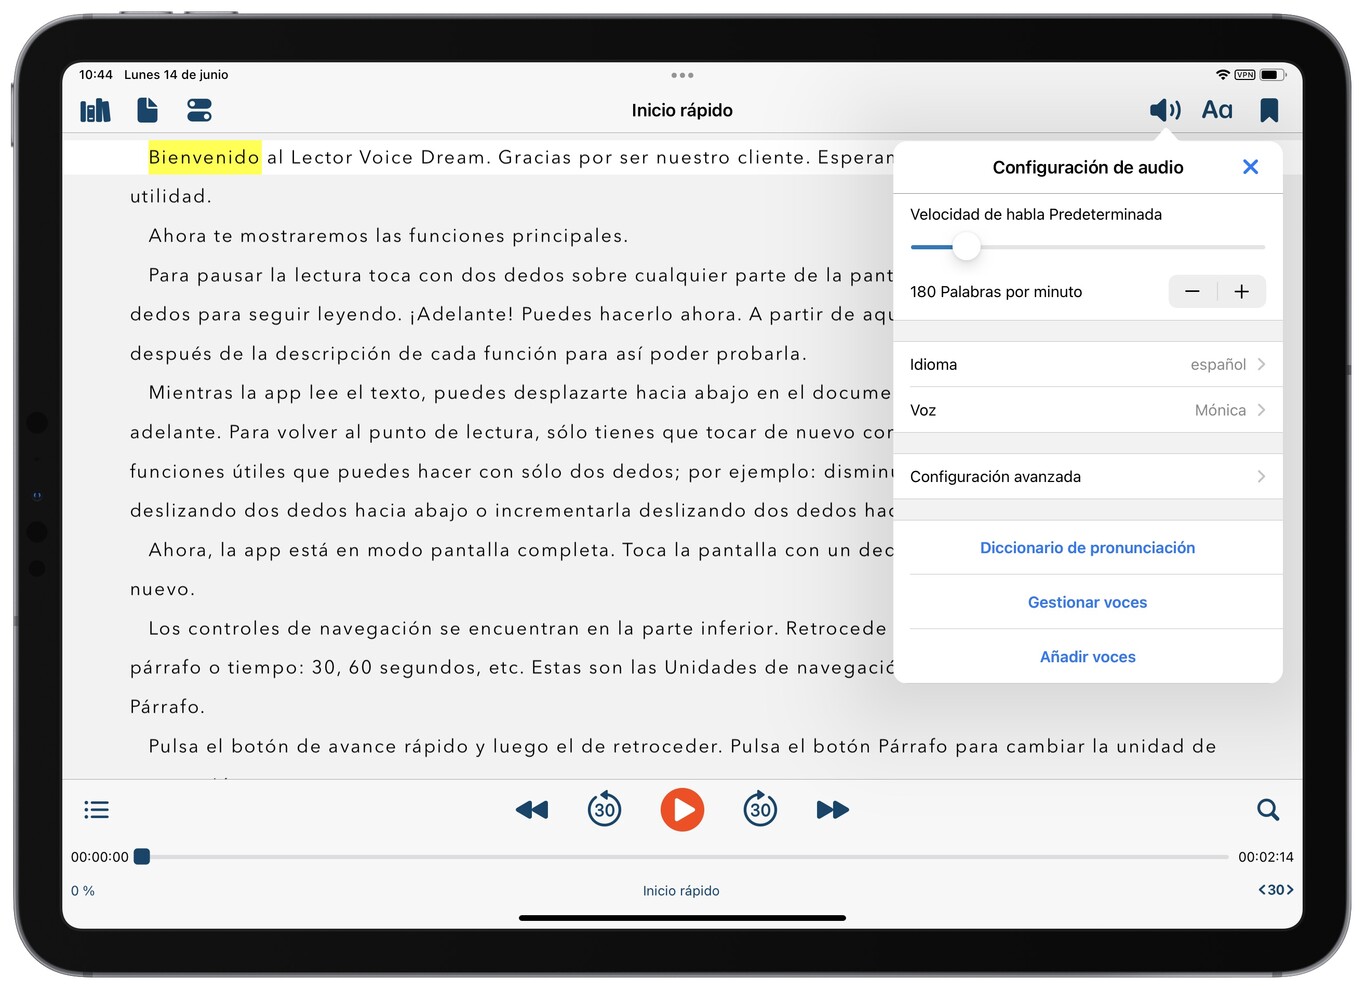This screenshot has width=1366, height=991.
Task: Play the document audio
Action: pos(682,810)
